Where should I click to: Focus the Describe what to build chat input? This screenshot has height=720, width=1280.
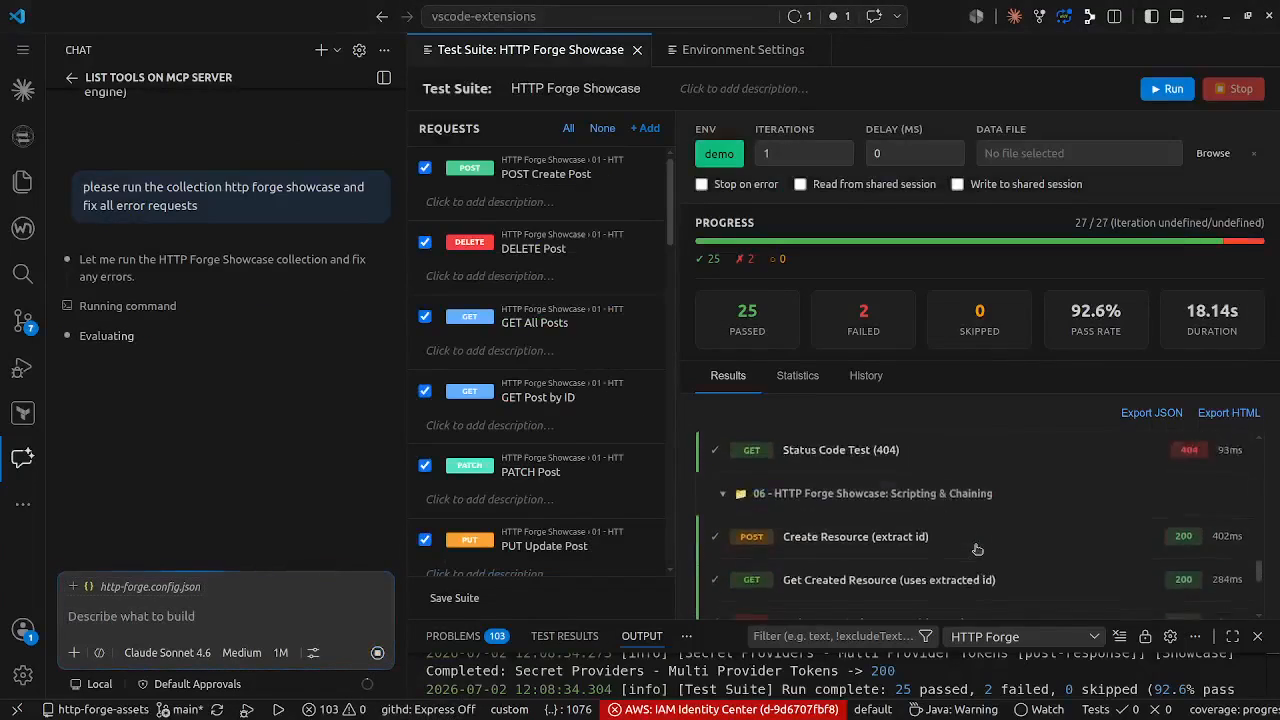[226, 616]
